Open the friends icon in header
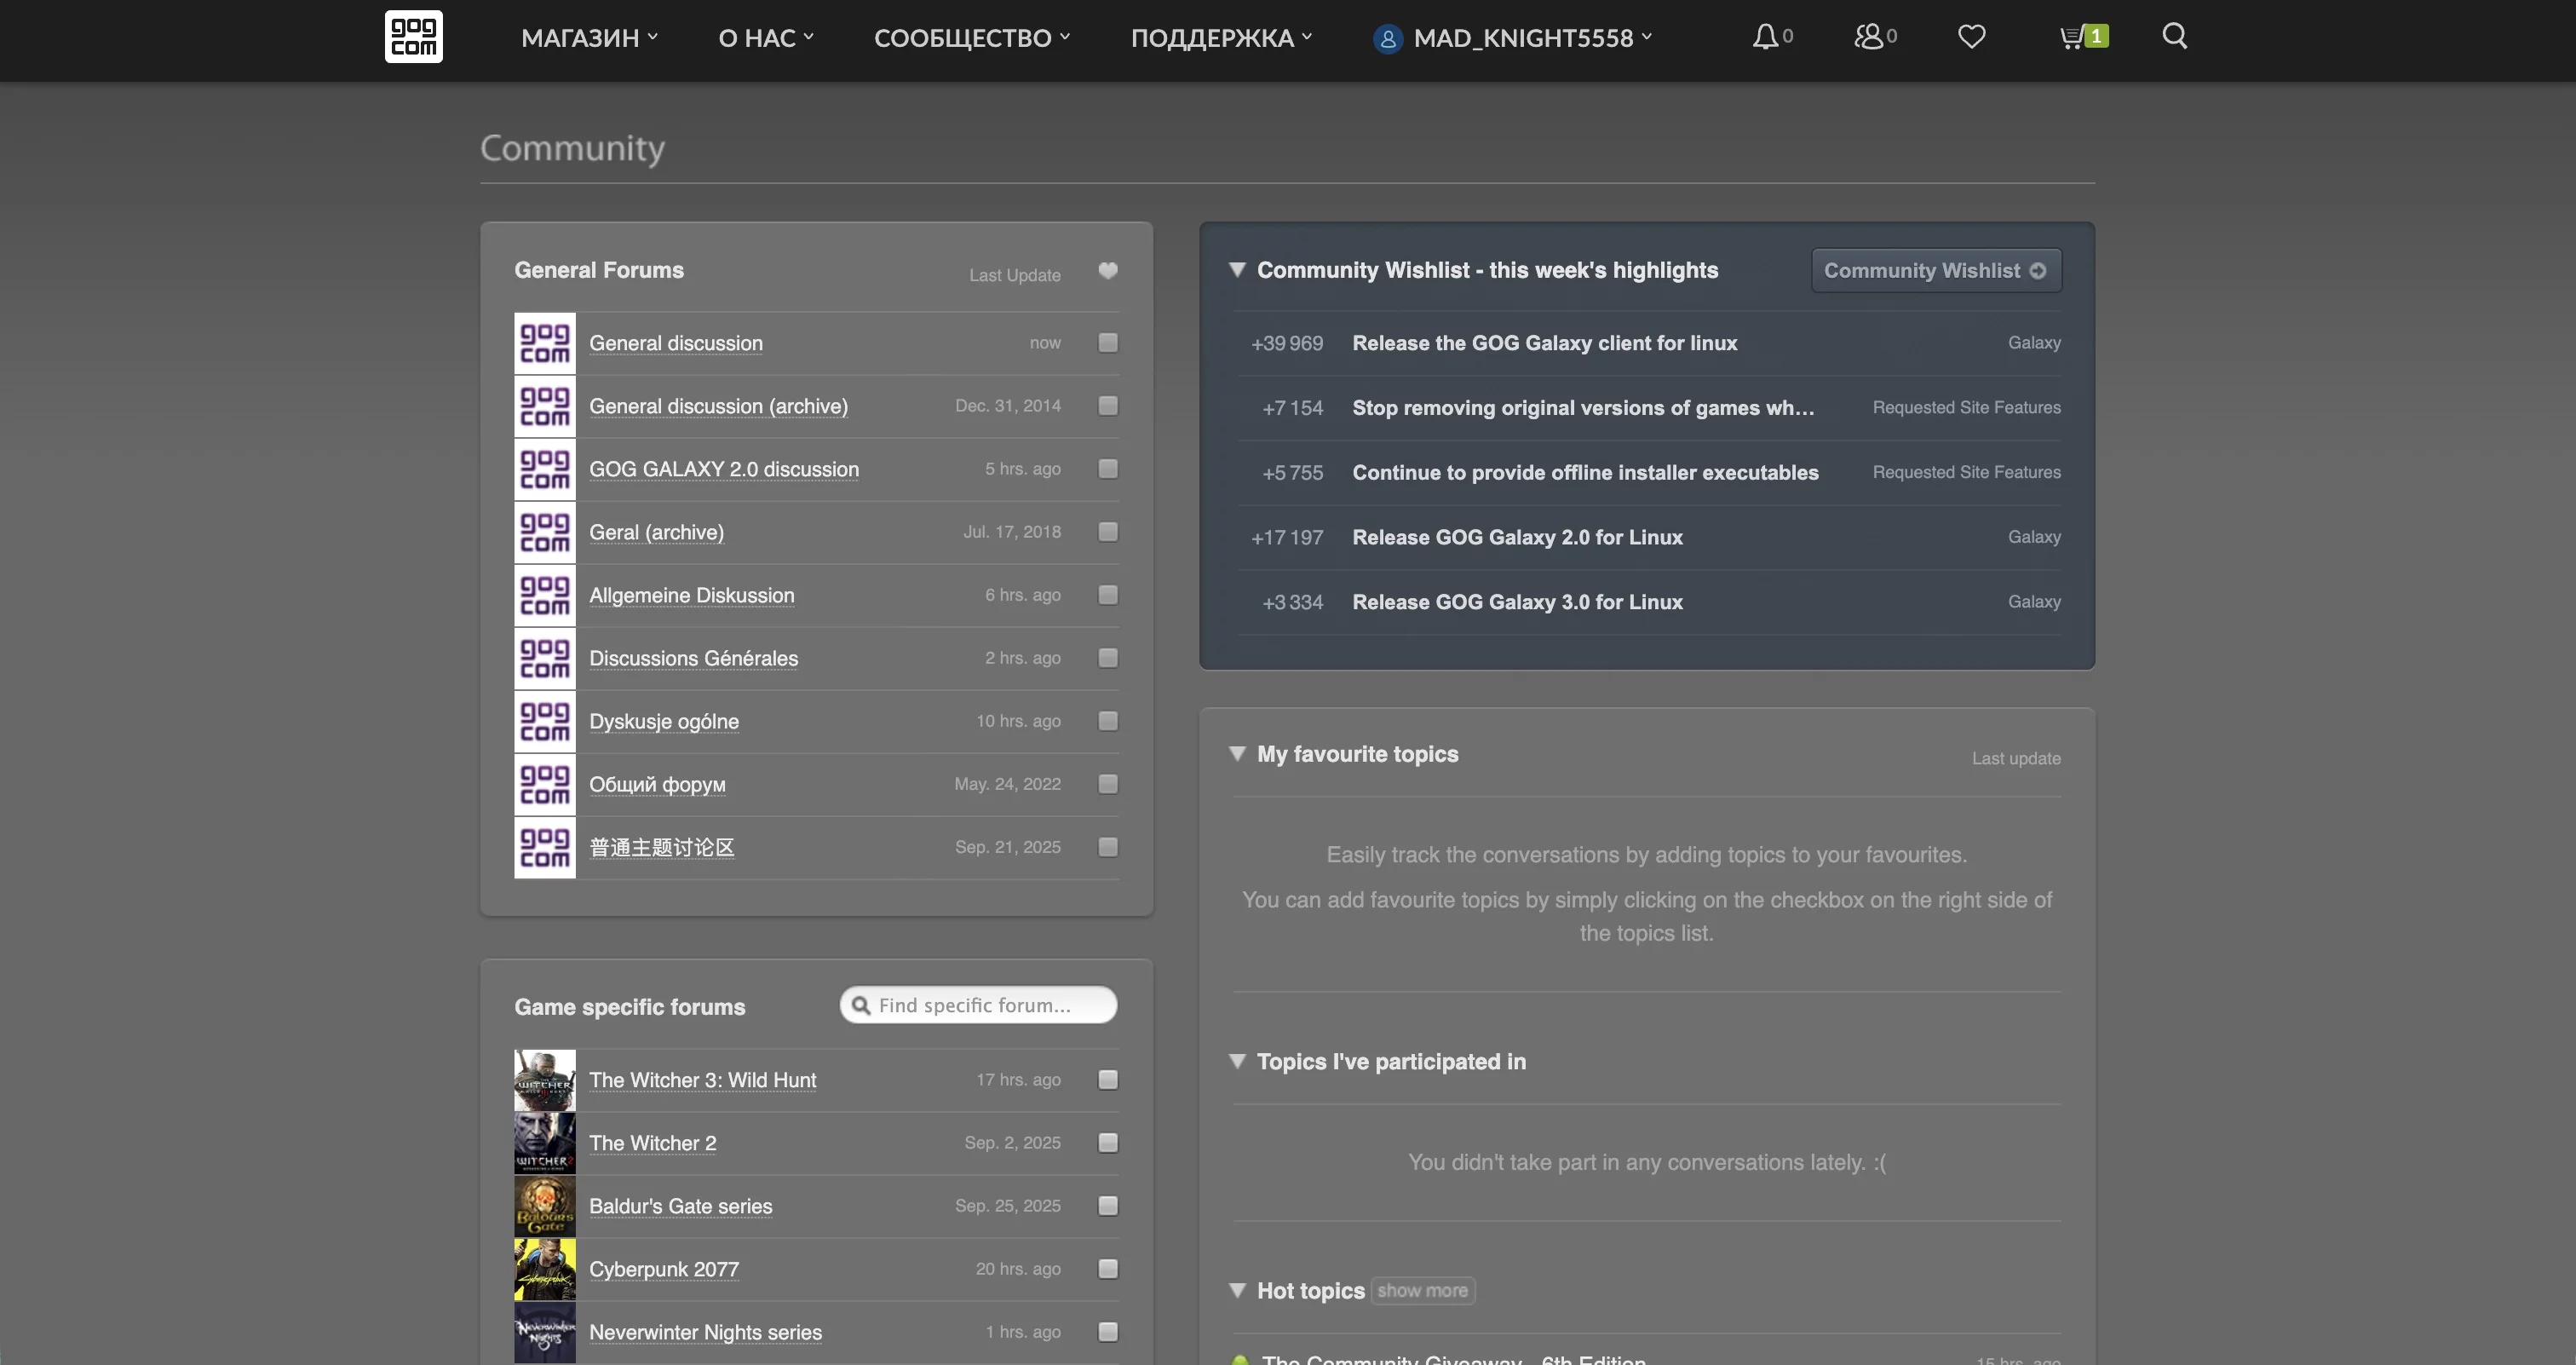 point(1868,37)
